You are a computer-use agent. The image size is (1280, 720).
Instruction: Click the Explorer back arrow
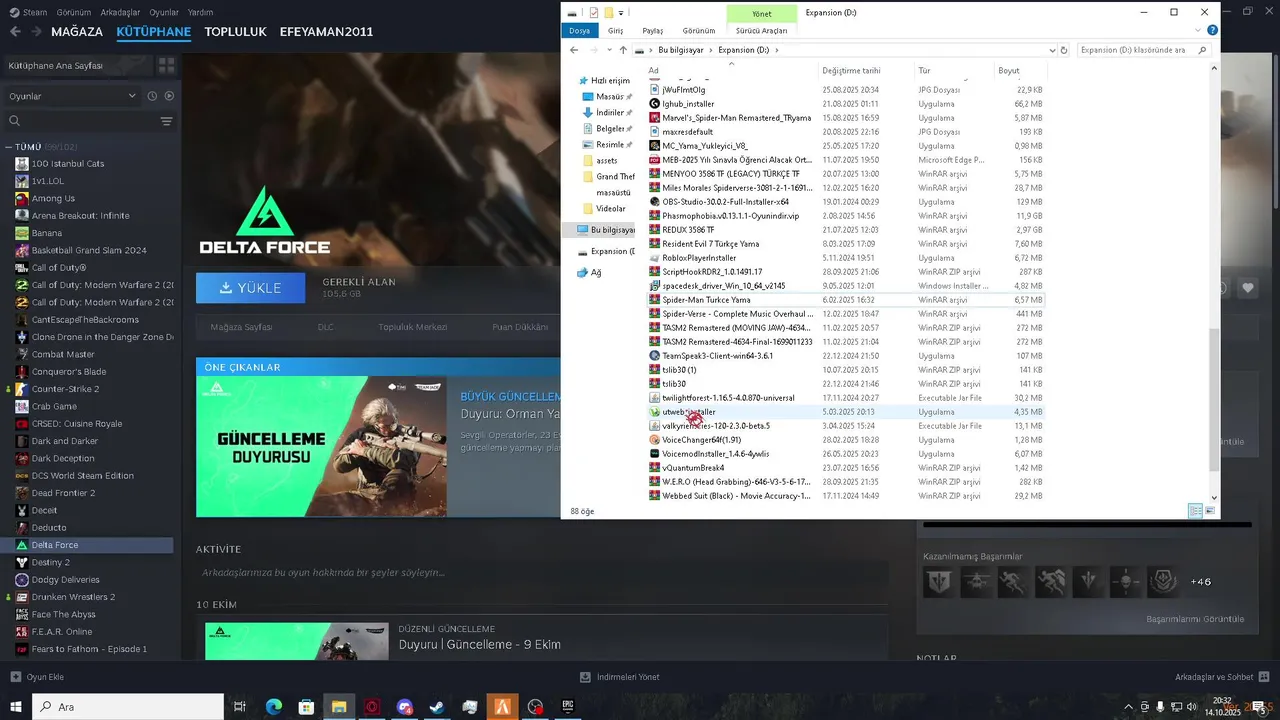574,50
